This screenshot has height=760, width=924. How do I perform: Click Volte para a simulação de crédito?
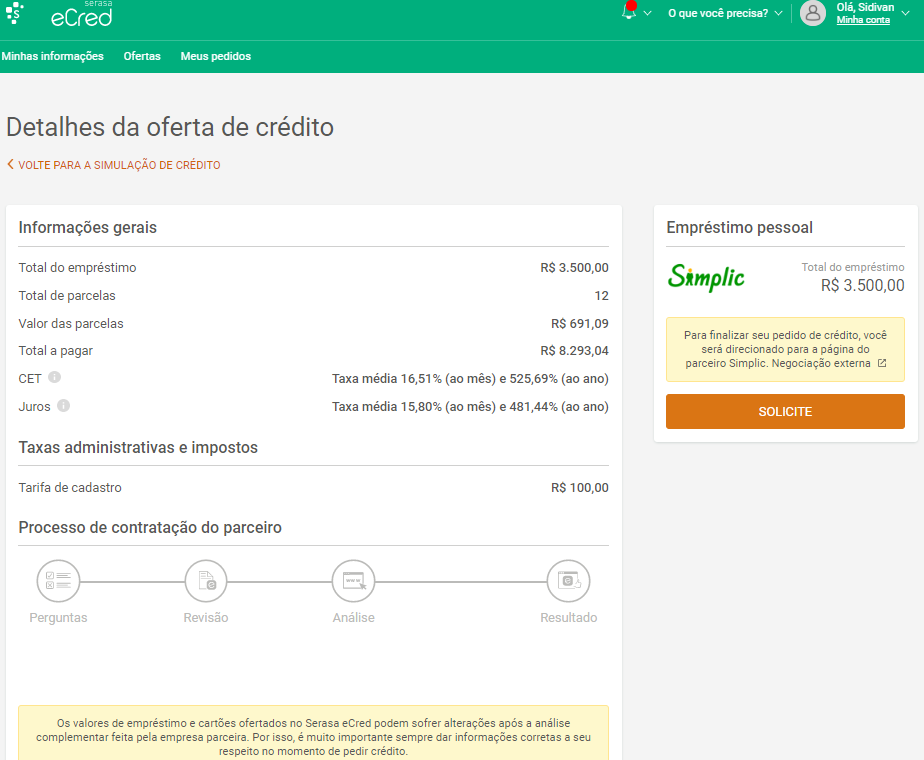[x=114, y=165]
